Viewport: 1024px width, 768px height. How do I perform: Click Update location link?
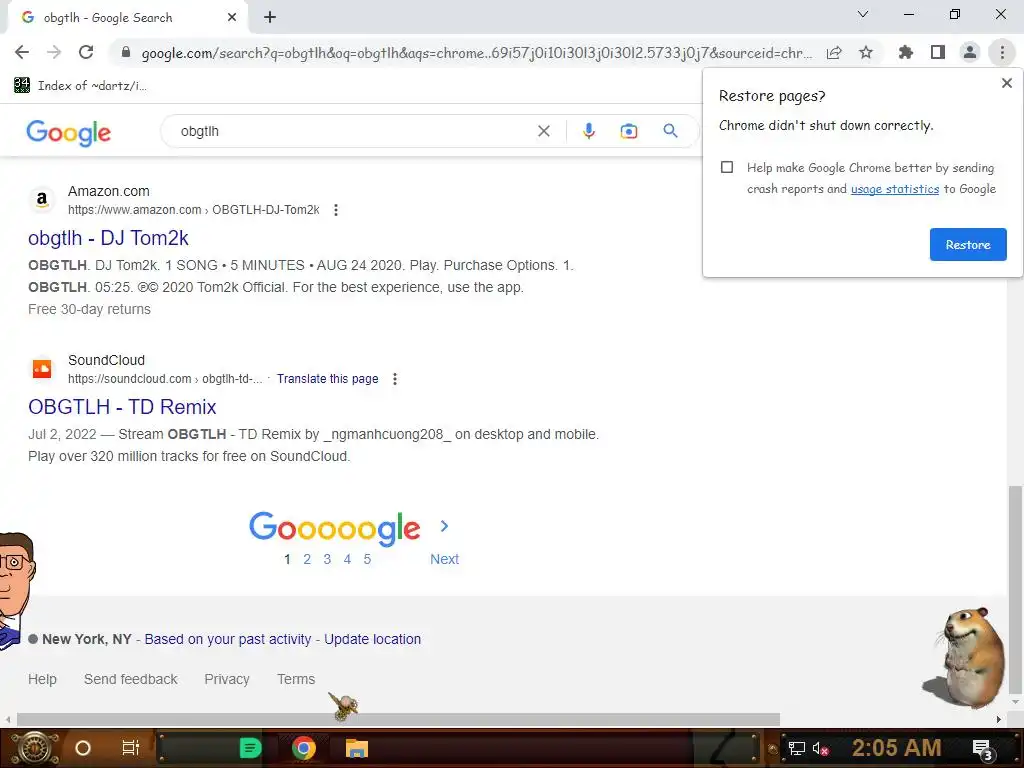[x=372, y=639]
